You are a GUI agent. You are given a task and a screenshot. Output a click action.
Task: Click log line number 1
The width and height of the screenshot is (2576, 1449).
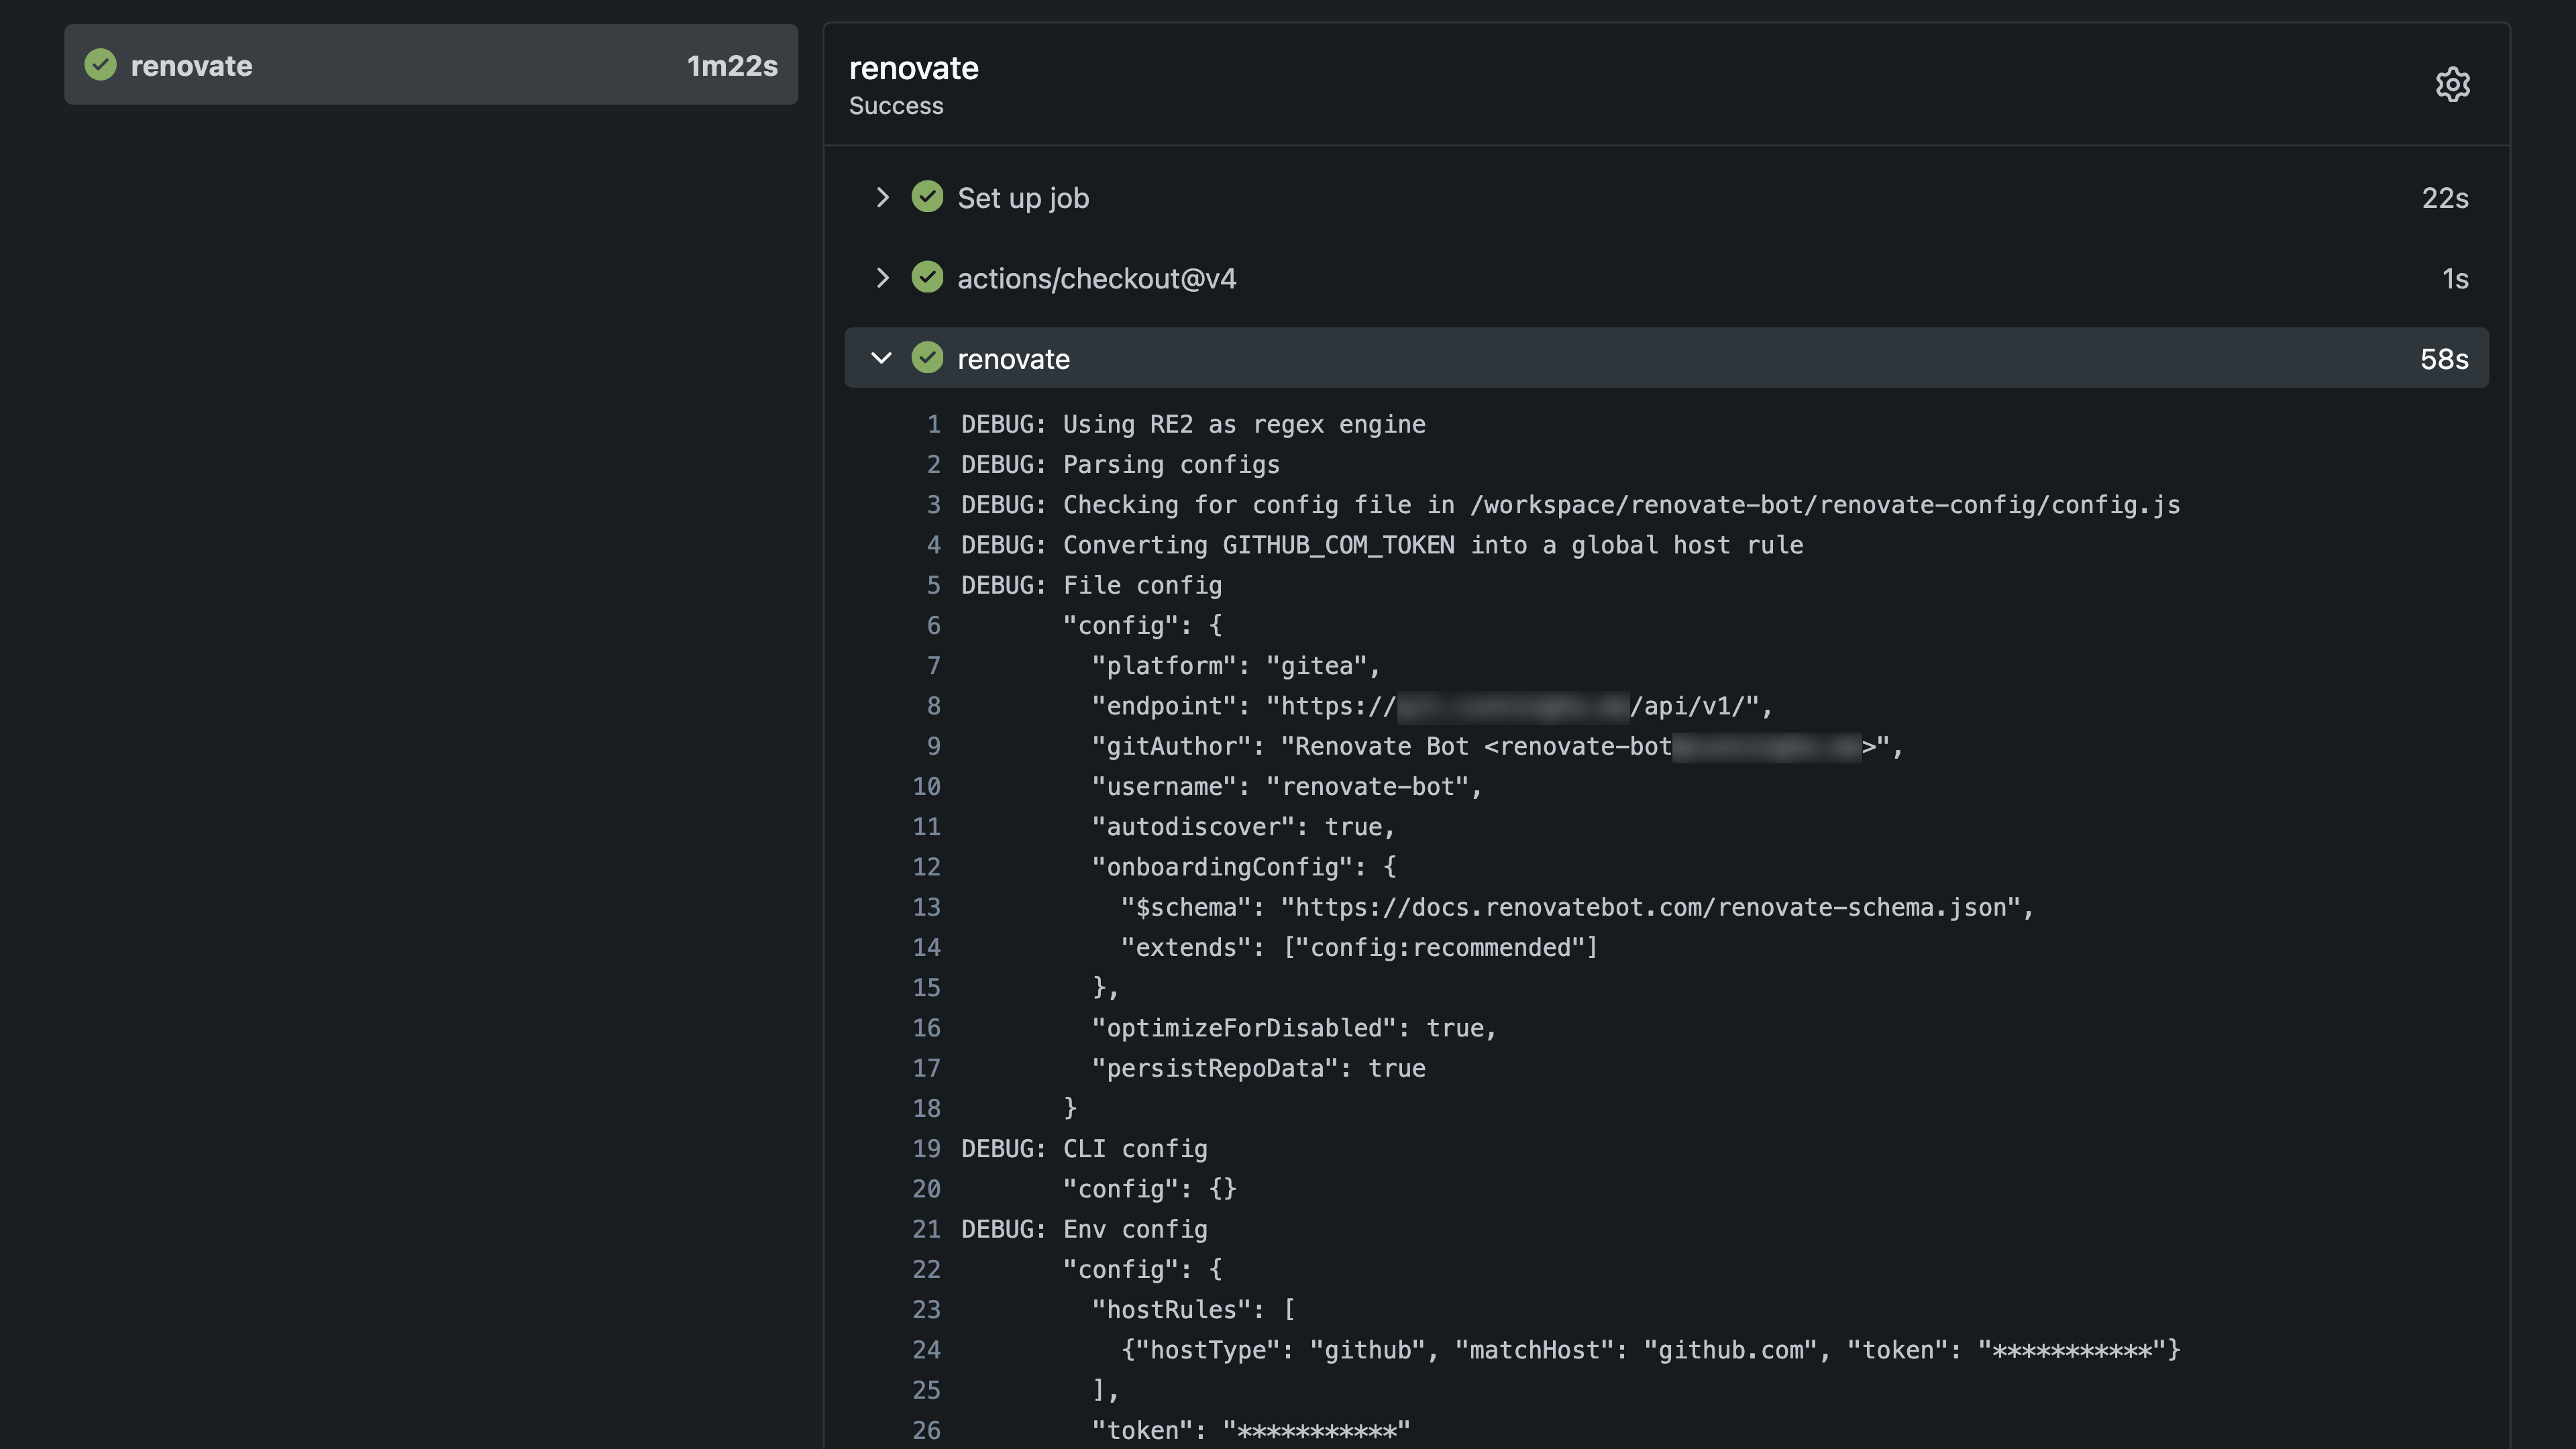click(933, 424)
